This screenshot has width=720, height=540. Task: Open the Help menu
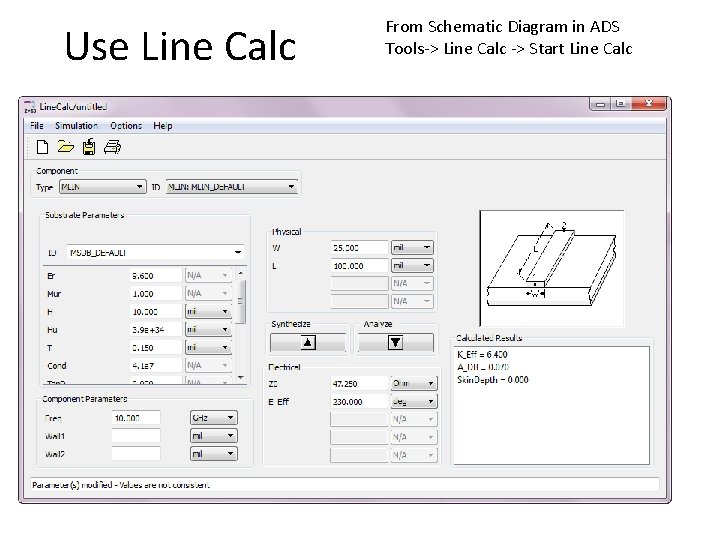click(163, 126)
